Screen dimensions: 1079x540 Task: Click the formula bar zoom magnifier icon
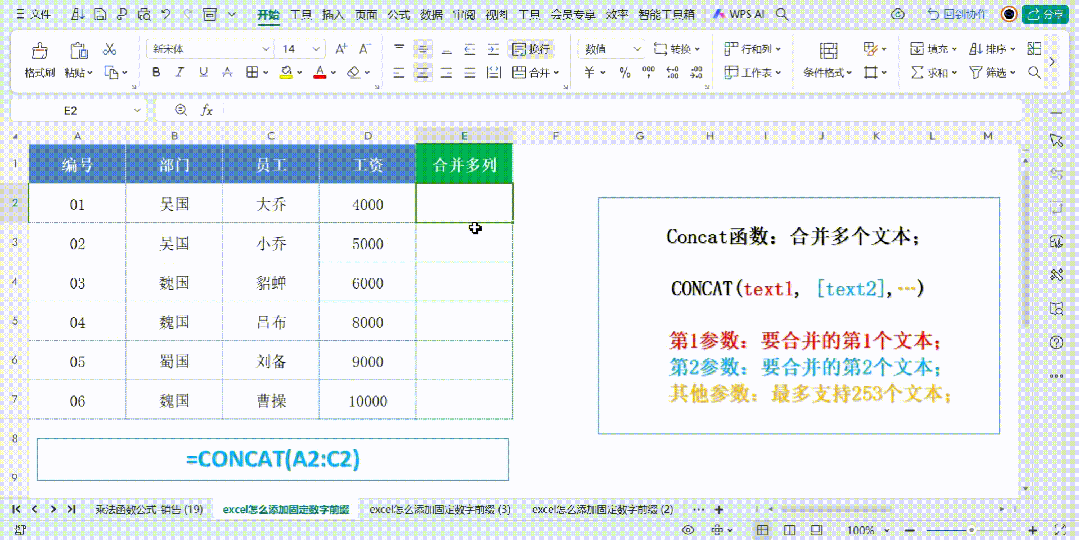pos(181,110)
